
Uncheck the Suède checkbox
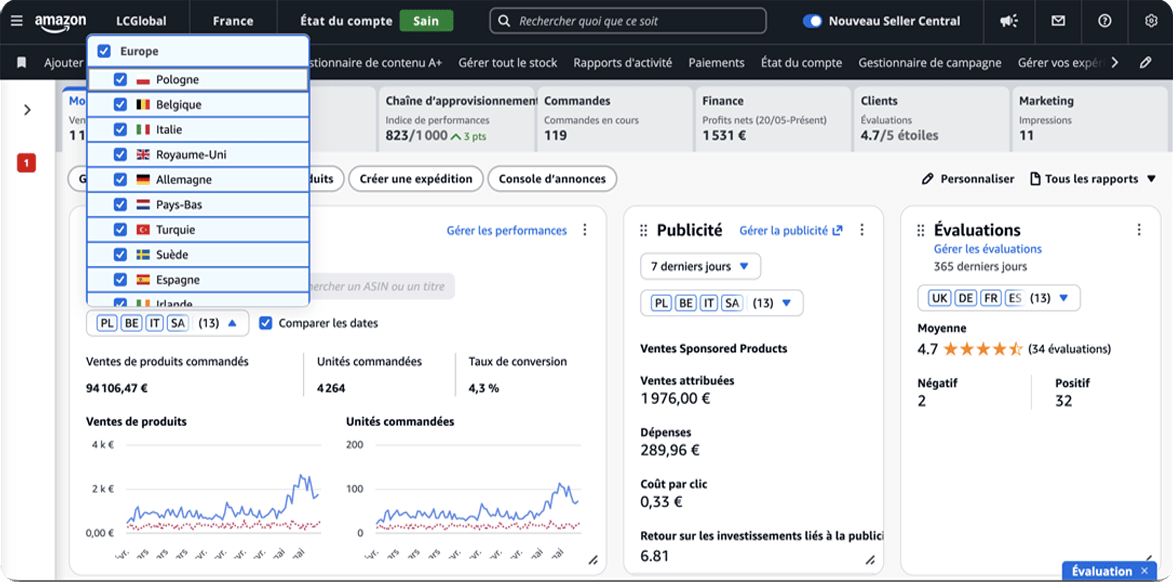pyautogui.click(x=120, y=254)
